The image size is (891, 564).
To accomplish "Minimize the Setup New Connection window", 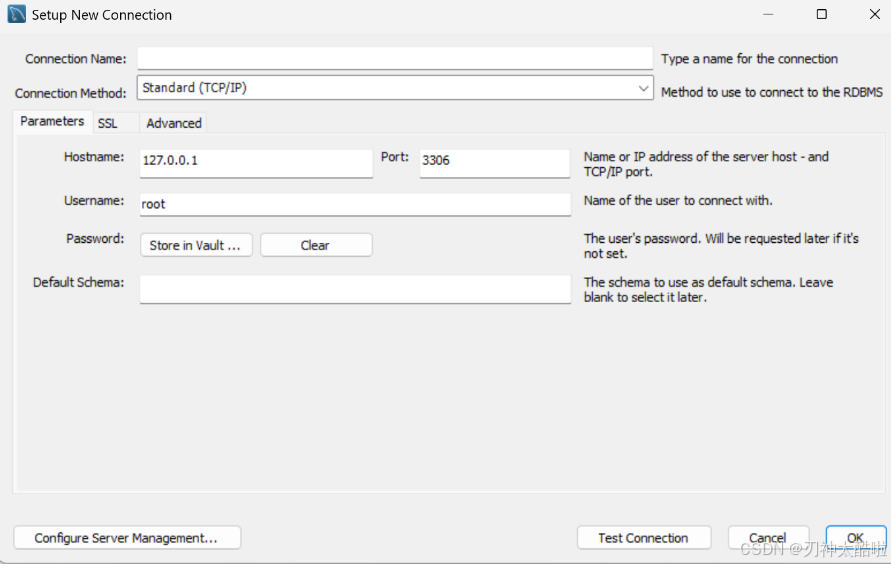I will coord(768,14).
